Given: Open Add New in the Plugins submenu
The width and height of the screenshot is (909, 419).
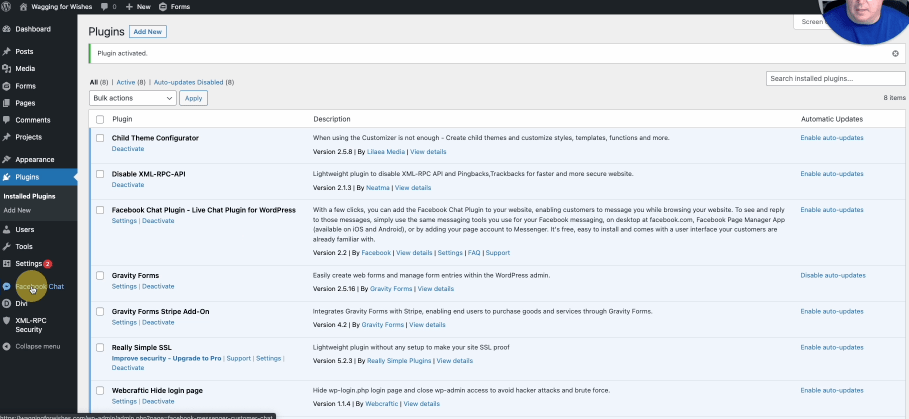Looking at the screenshot, I should tap(17, 210).
